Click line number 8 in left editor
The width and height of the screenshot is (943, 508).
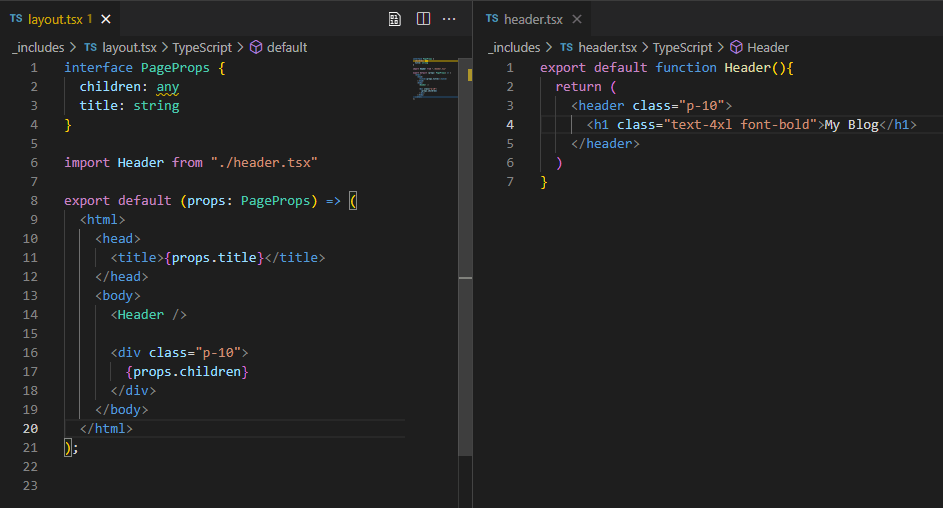pos(34,200)
